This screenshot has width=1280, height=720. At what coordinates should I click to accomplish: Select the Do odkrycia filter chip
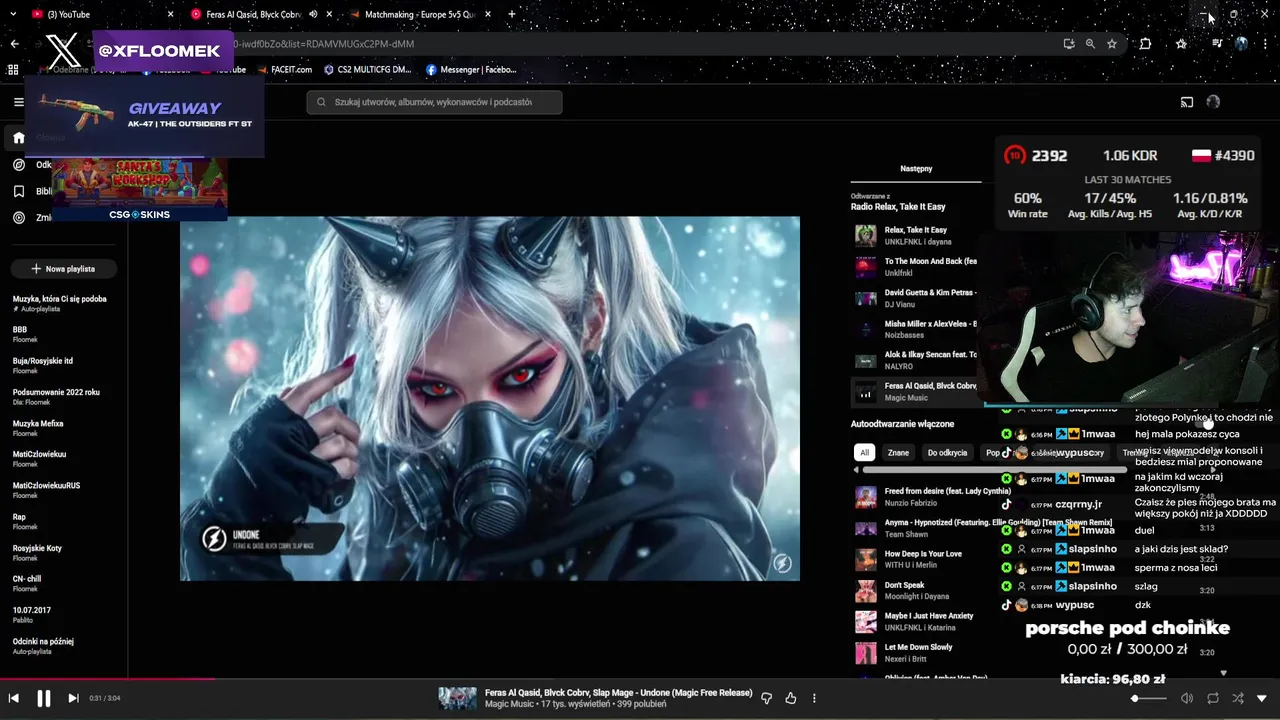pyautogui.click(x=947, y=453)
